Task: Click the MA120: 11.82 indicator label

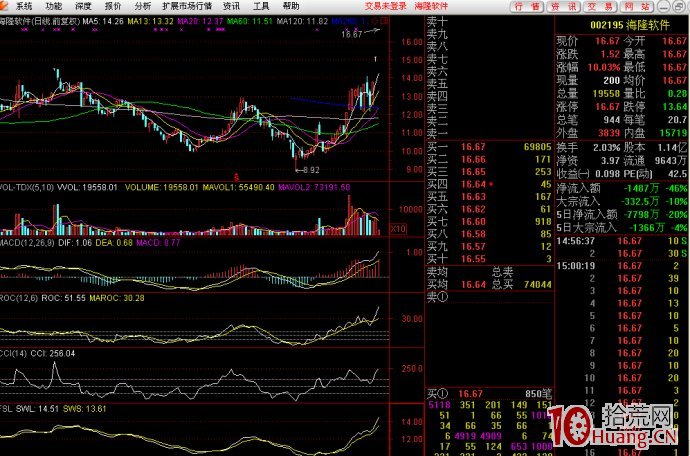Action: (x=303, y=21)
